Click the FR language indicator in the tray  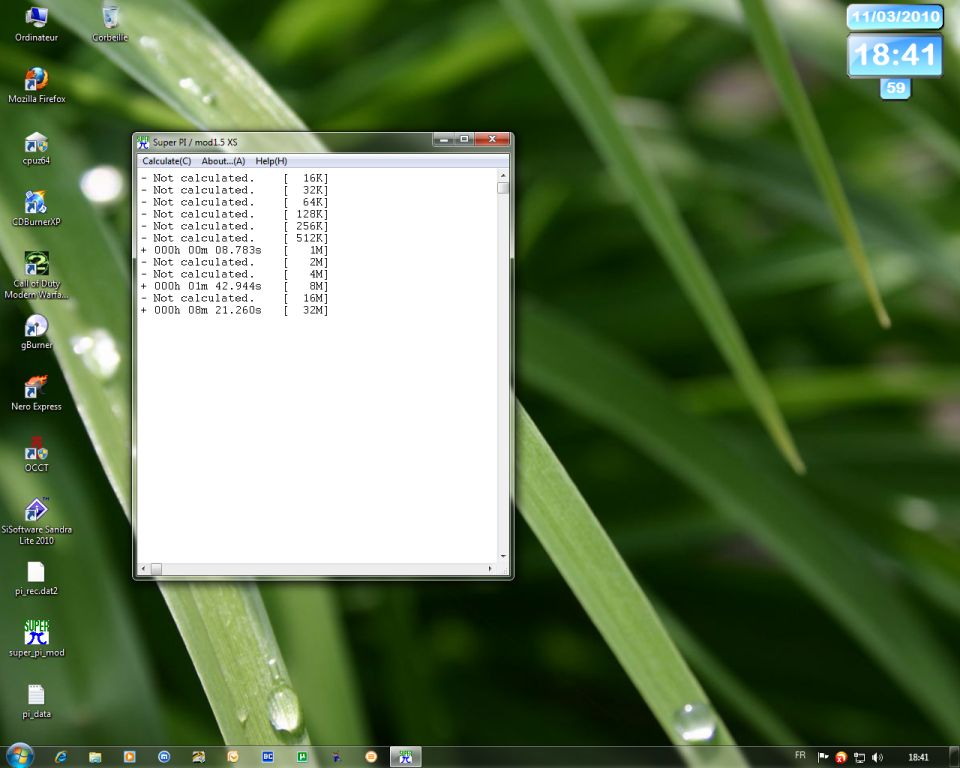pyautogui.click(x=800, y=756)
